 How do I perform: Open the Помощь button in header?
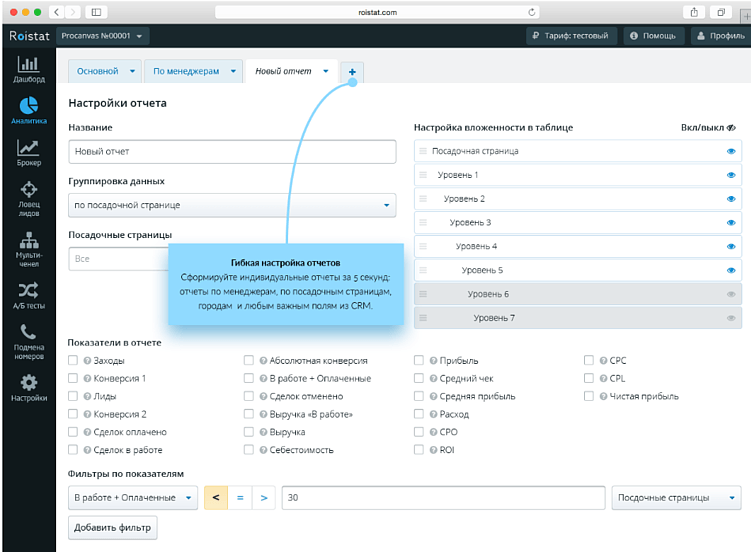tap(654, 36)
